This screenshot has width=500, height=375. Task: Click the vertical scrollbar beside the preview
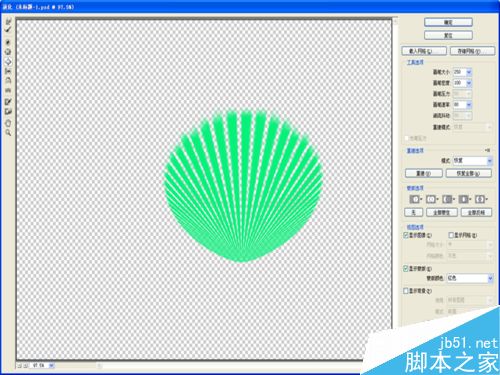[395, 173]
